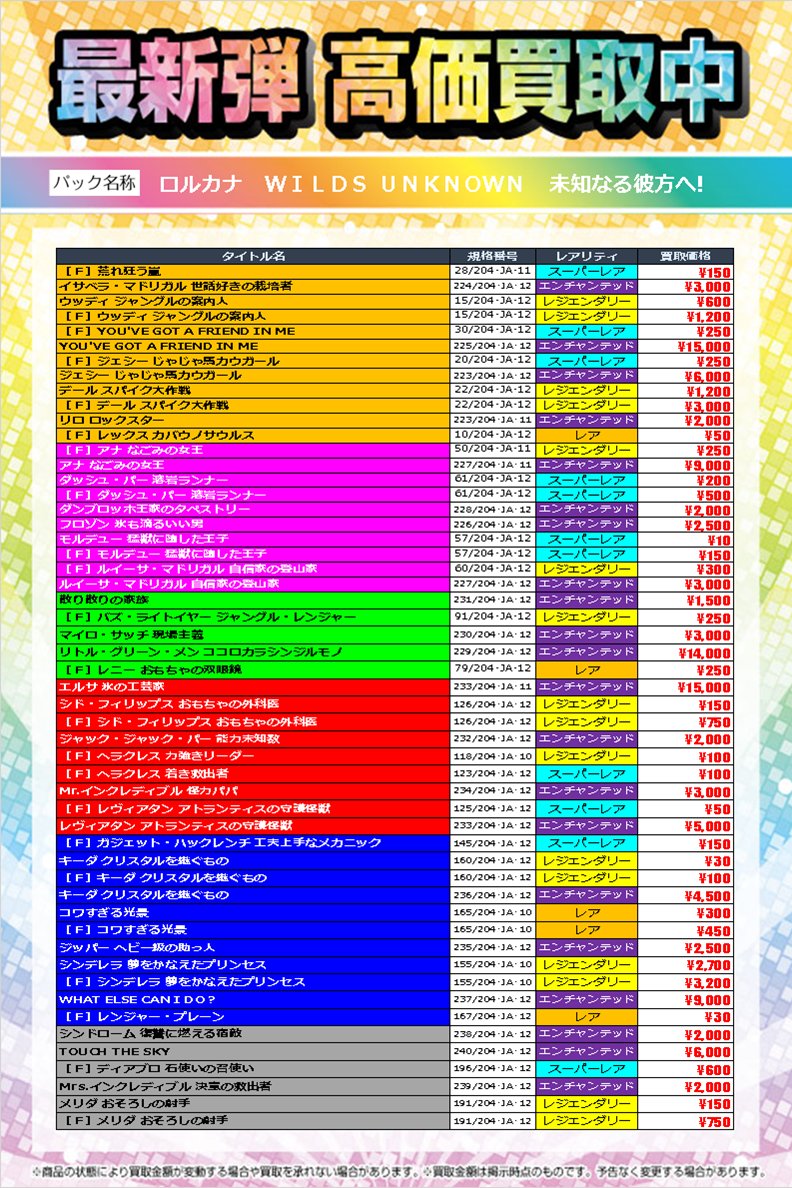This screenshot has height=1188, width=792.
Task: Click リトル・グリーン・メン ココロカラシンジルモノ title
Action: coord(253,652)
